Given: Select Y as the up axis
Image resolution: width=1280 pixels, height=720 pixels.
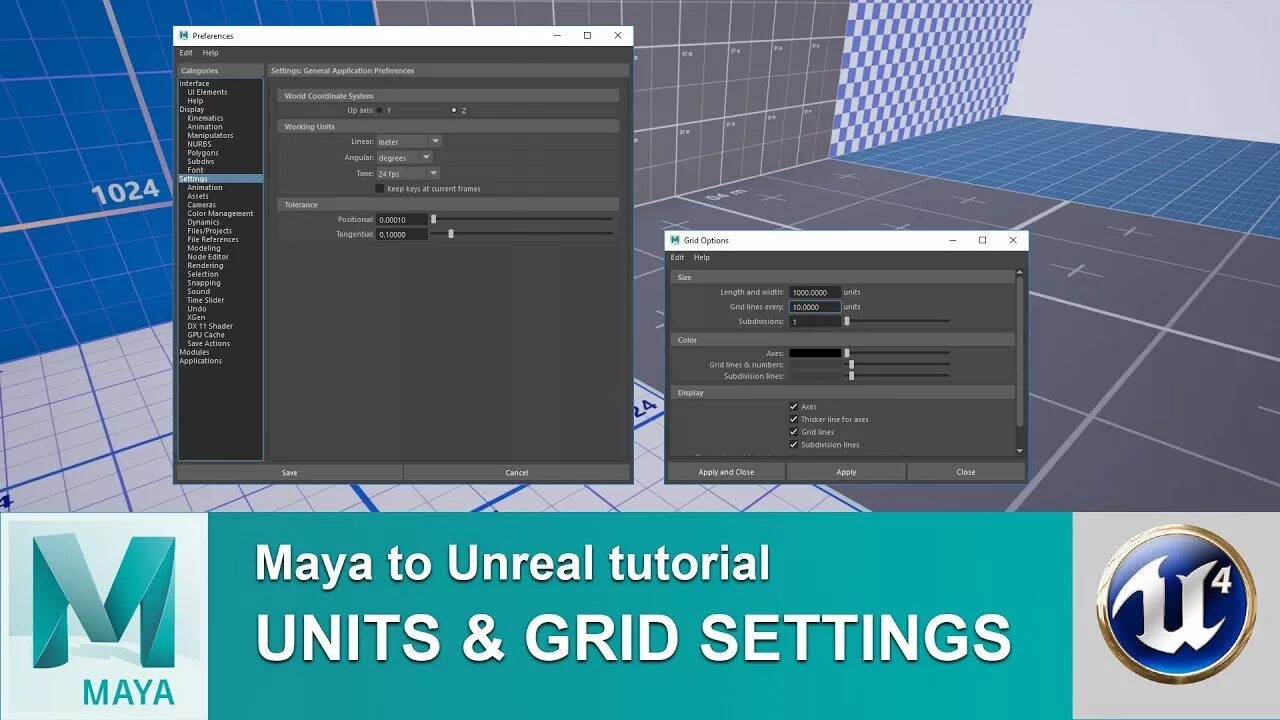Looking at the screenshot, I should point(380,110).
